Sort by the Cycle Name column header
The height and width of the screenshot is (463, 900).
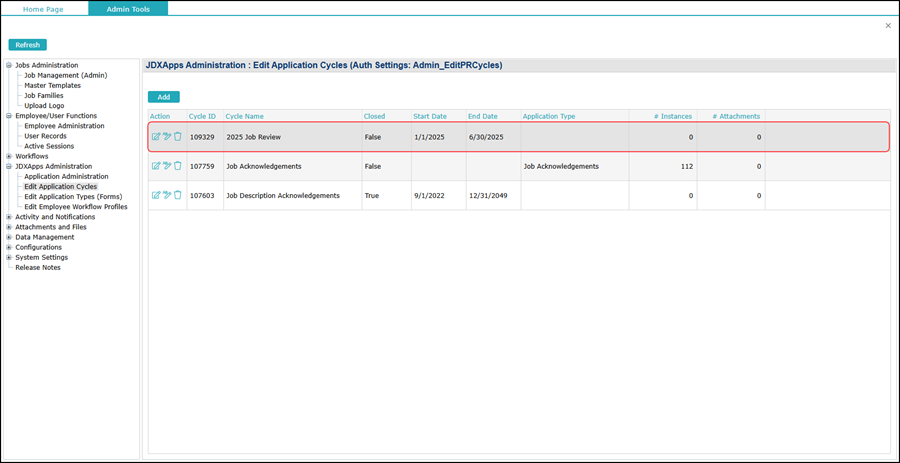point(245,116)
